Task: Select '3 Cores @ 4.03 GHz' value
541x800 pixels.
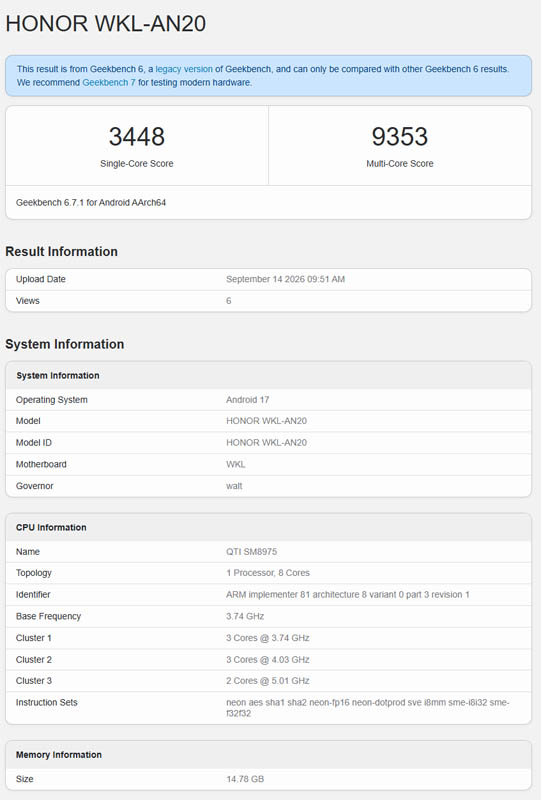Action: point(268,660)
